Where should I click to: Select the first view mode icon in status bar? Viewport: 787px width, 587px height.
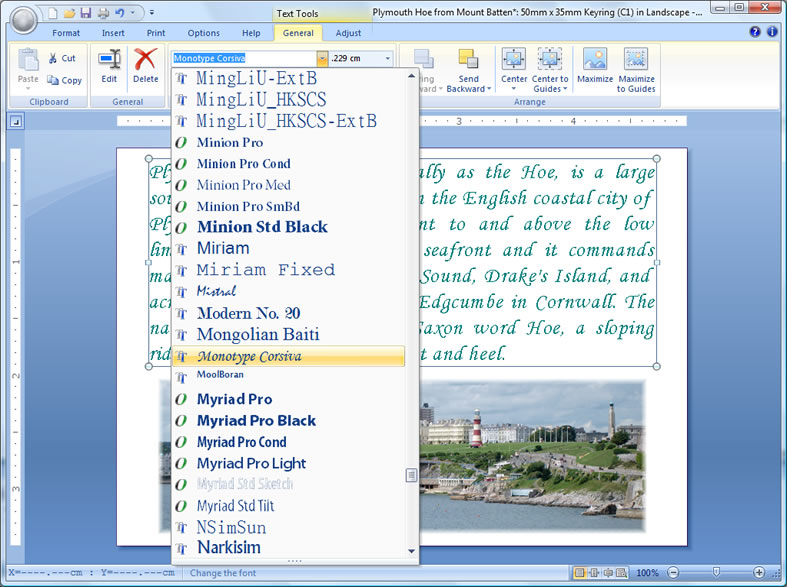[x=579, y=572]
